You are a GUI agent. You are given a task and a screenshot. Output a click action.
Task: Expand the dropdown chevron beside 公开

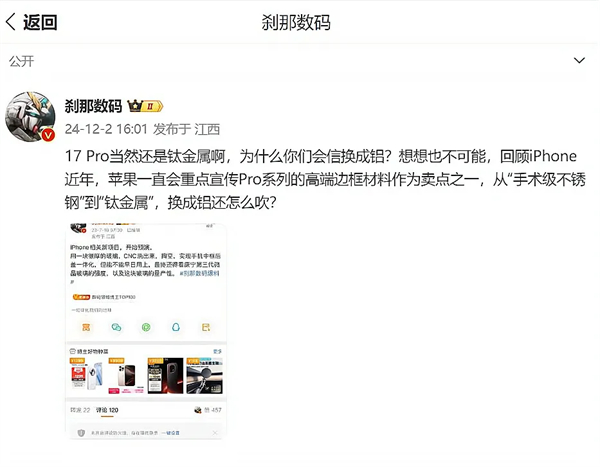[579, 60]
